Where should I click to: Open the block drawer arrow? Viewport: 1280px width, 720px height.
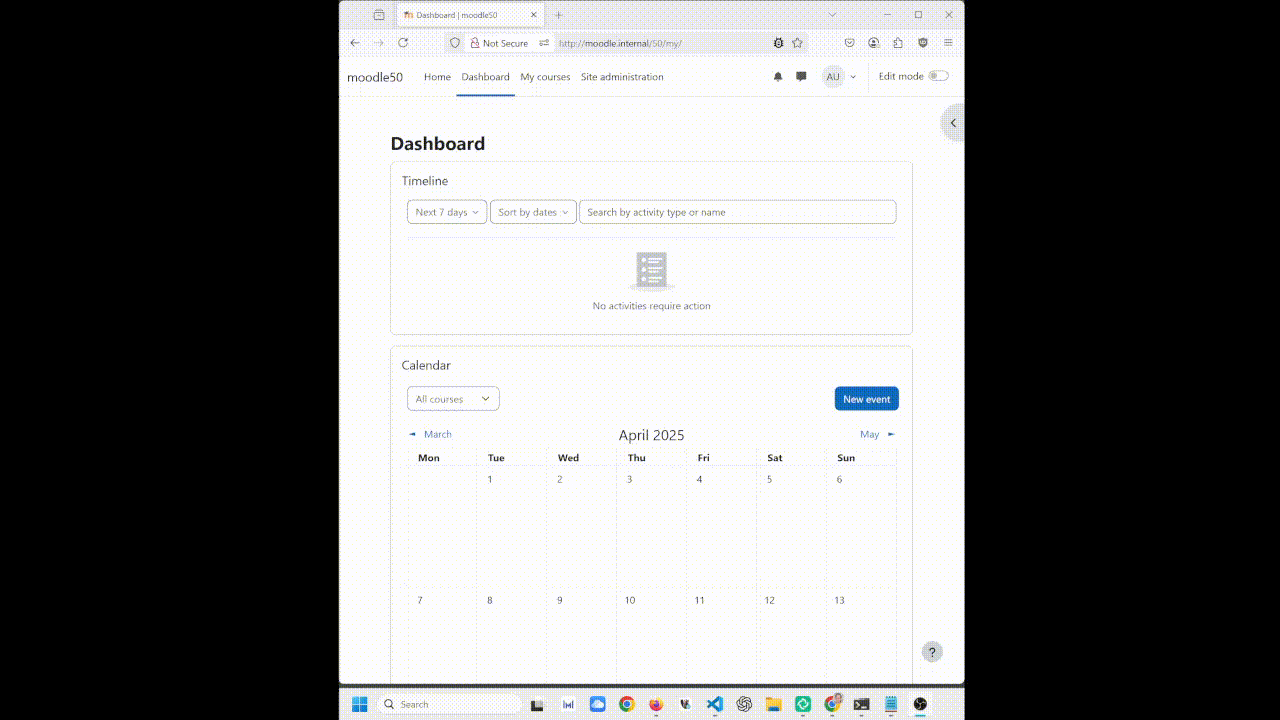(953, 123)
